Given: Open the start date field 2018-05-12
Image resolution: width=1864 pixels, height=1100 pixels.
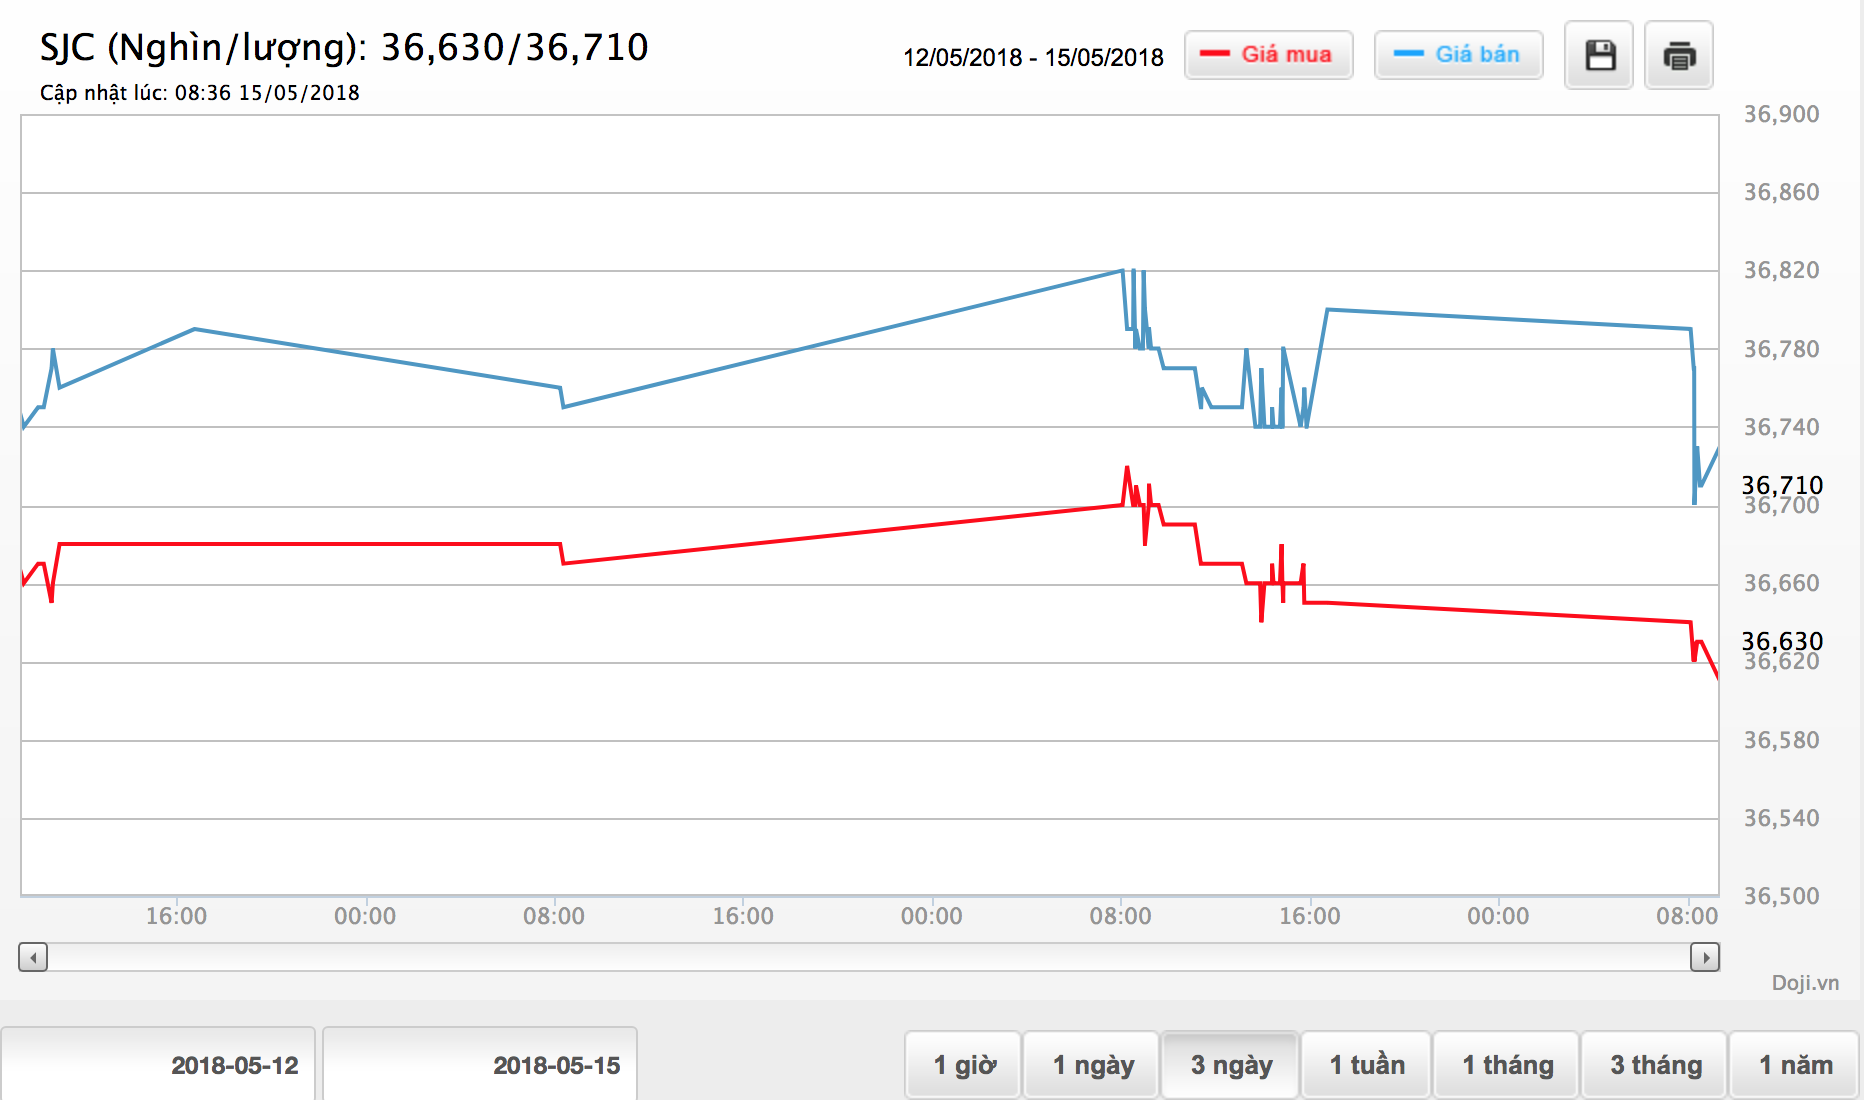Looking at the screenshot, I should click(x=158, y=1064).
